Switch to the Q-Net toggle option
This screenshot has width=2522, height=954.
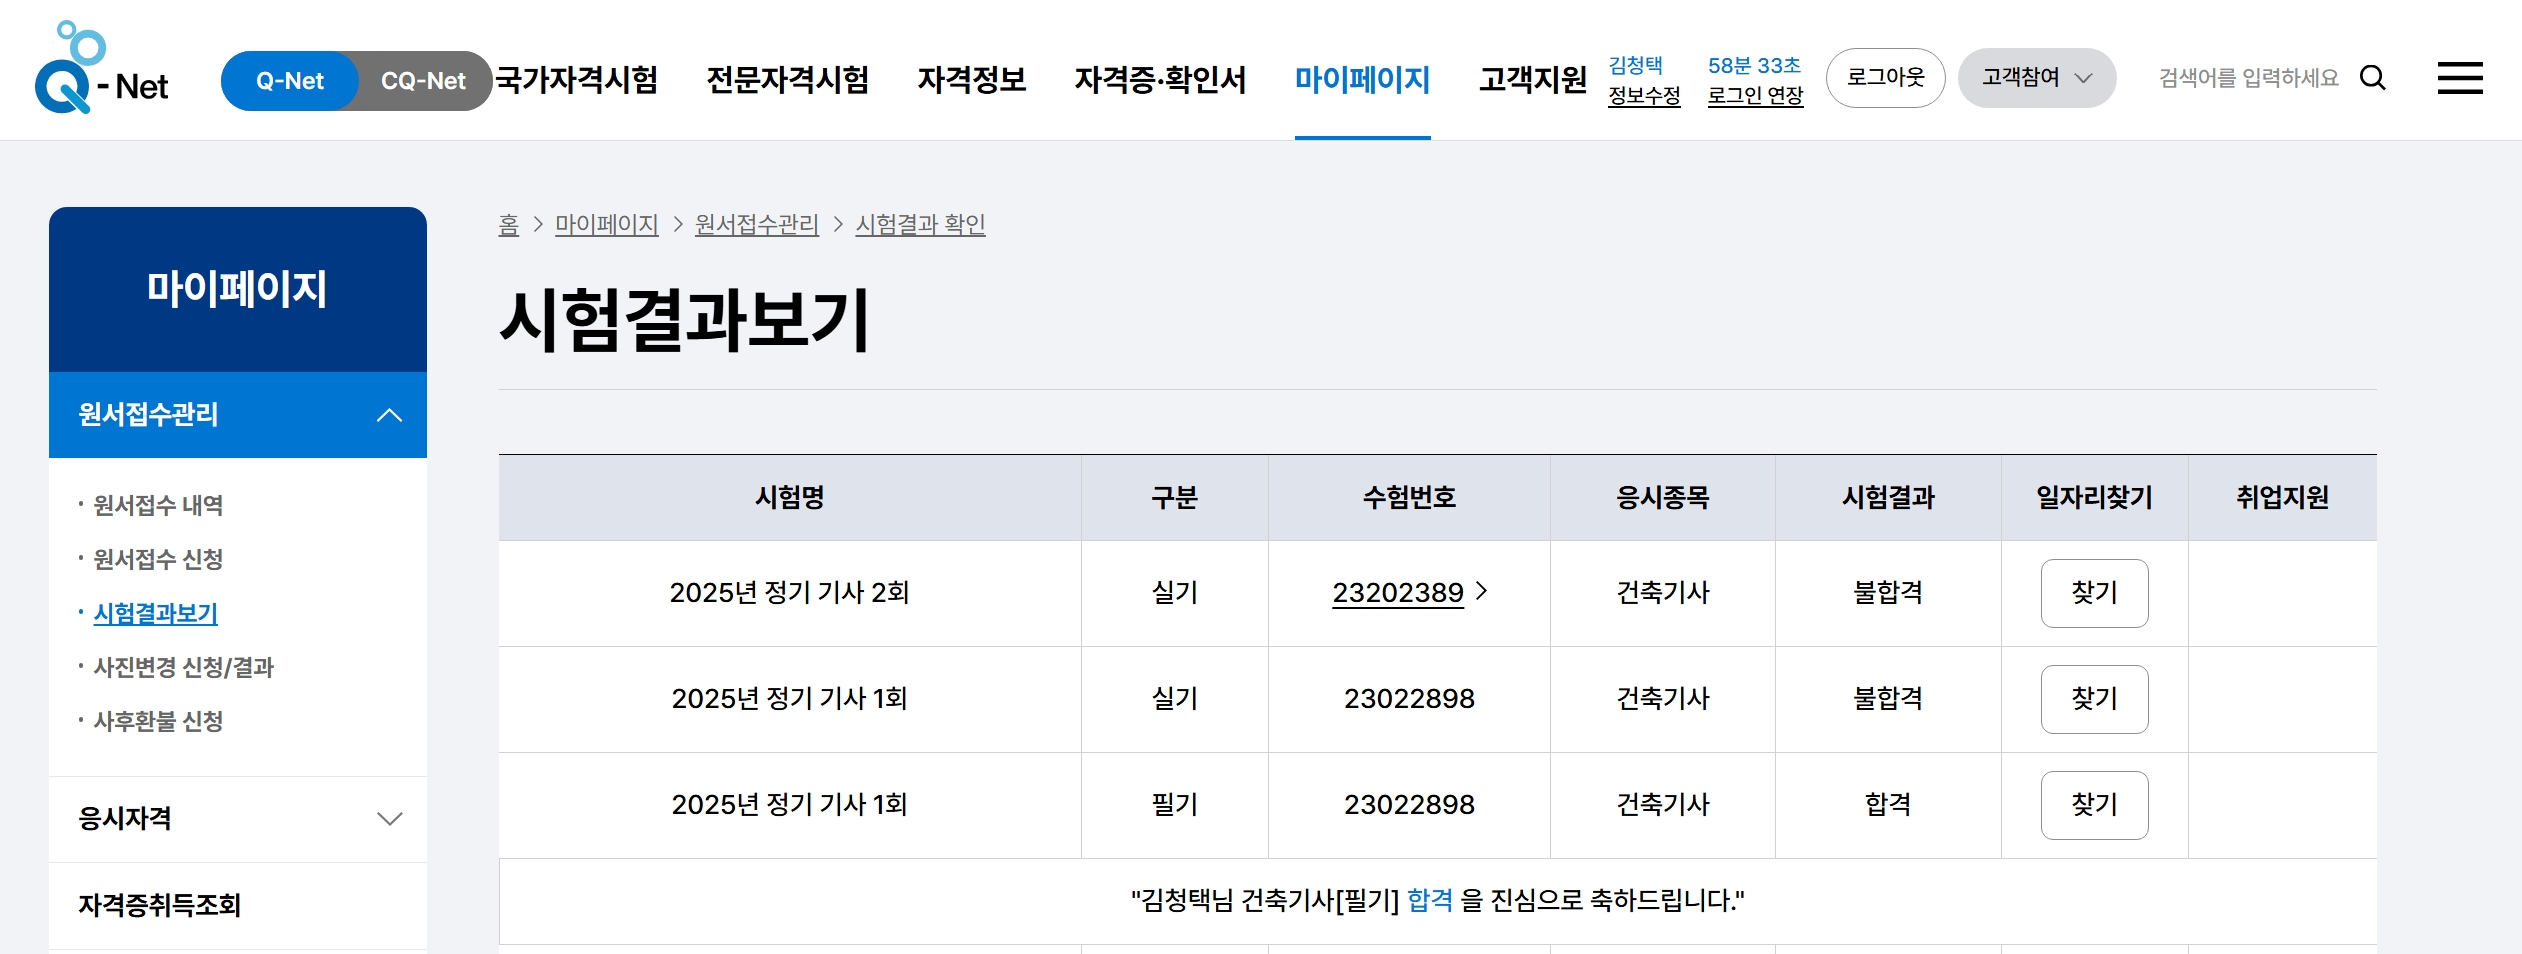[x=289, y=81]
